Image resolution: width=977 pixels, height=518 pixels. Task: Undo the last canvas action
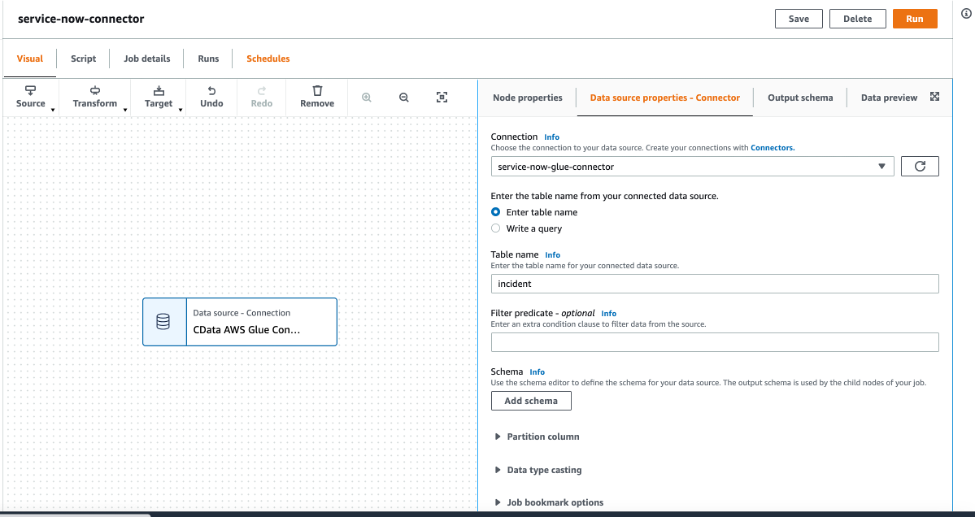pyautogui.click(x=212, y=97)
